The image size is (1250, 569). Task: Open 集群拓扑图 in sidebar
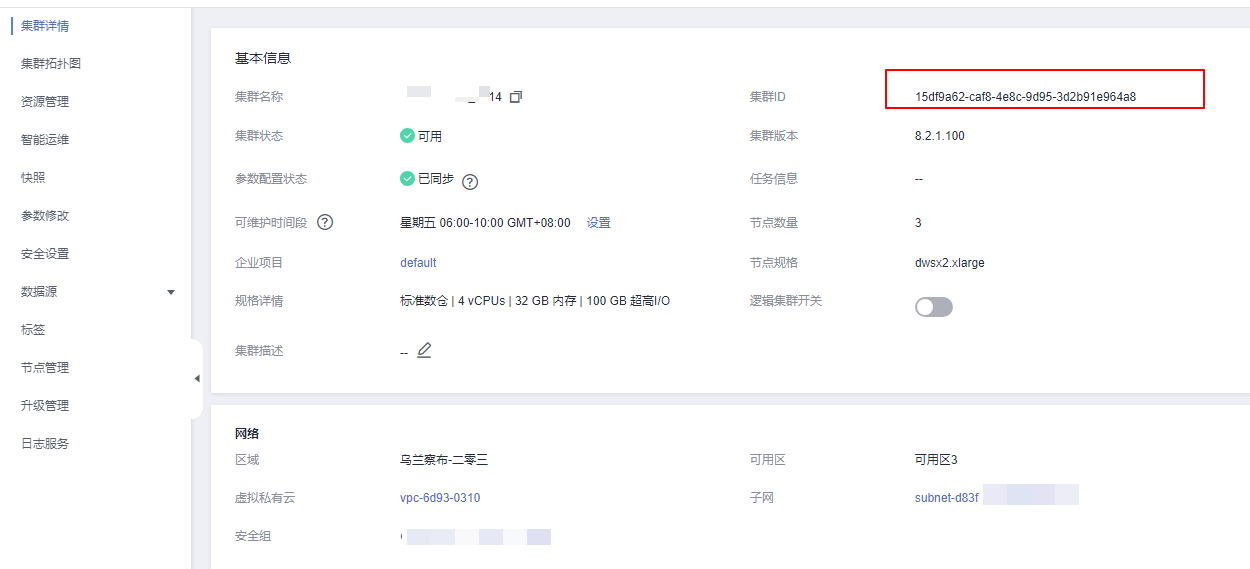click(51, 64)
